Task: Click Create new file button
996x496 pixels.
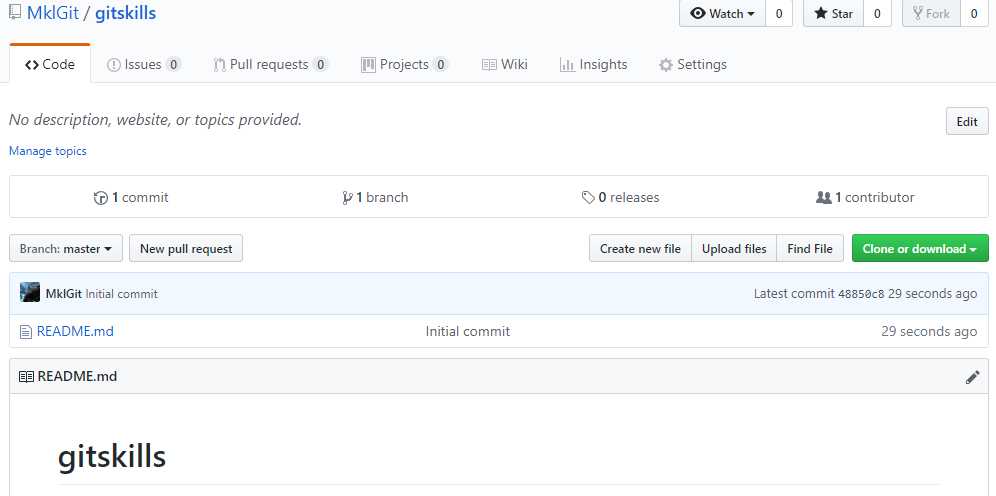Action: coord(640,248)
